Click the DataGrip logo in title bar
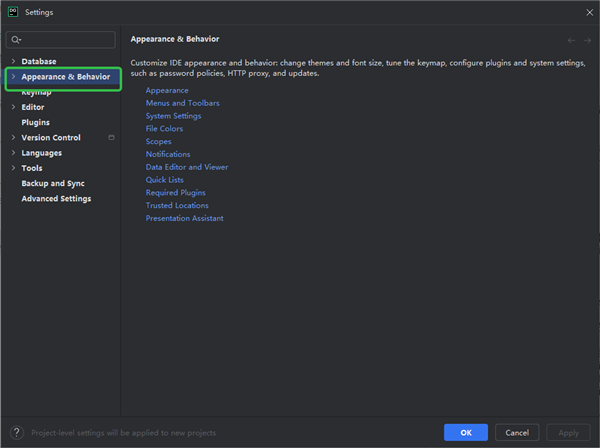Image resolution: width=600 pixels, height=448 pixels. pyautogui.click(x=12, y=12)
